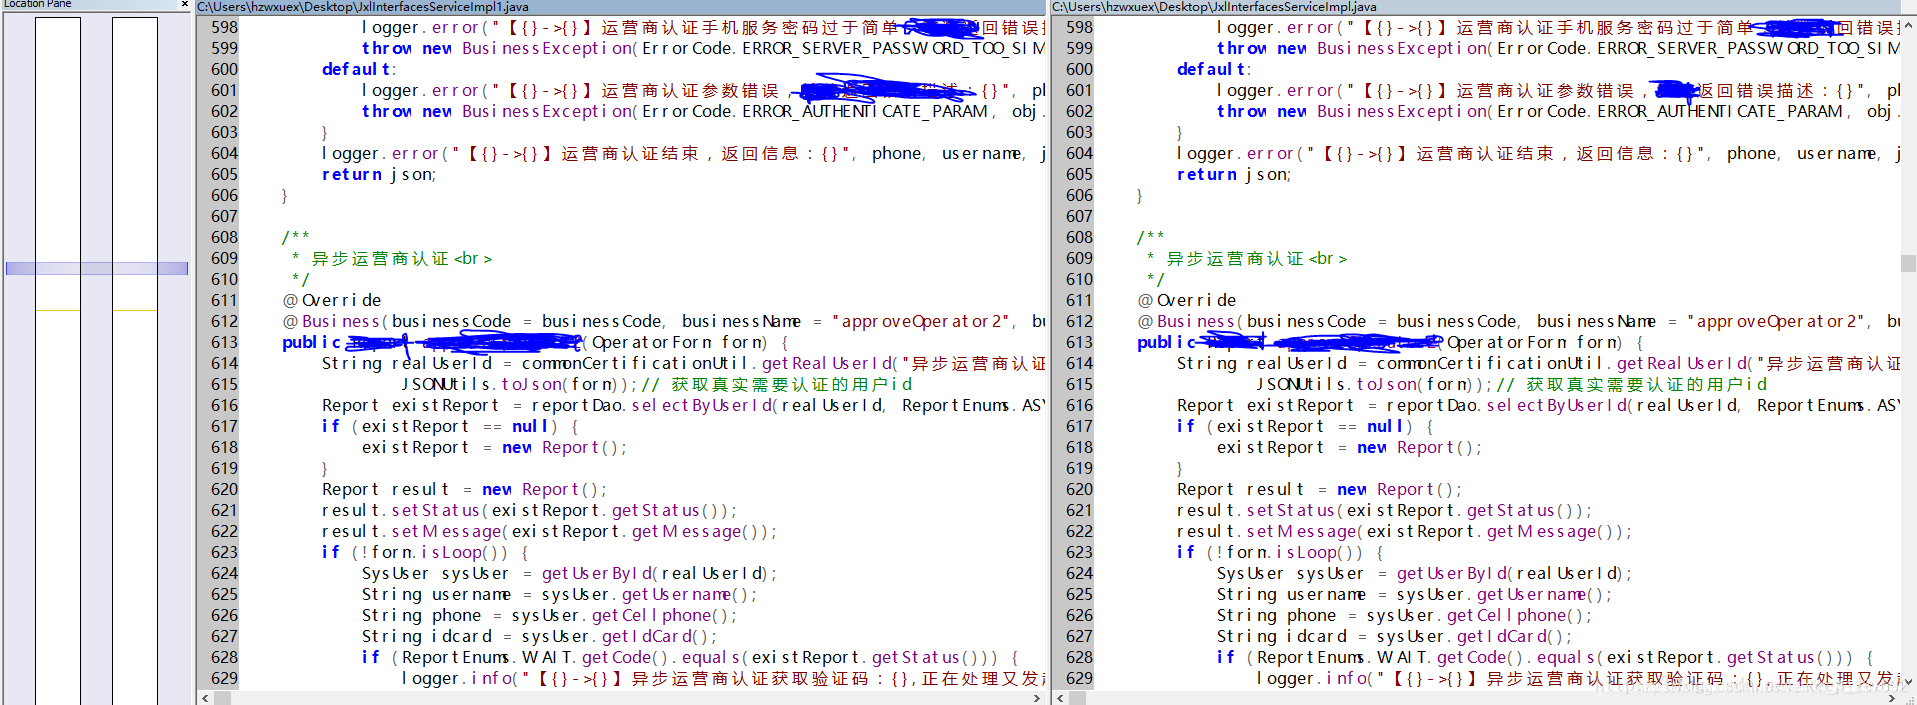Click the Location Pane title label

(x=38, y=4)
